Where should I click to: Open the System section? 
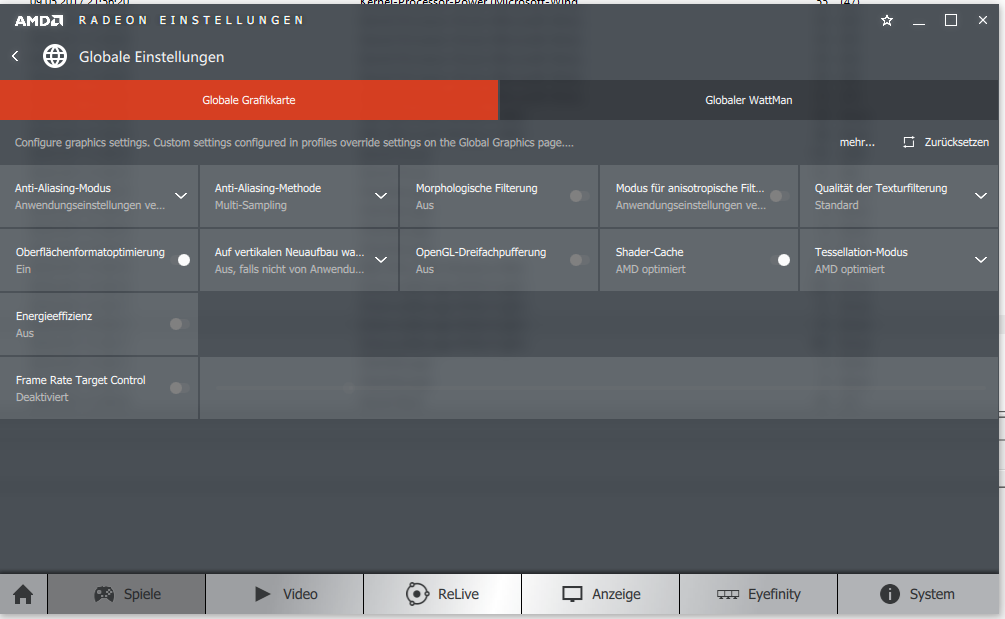point(918,594)
